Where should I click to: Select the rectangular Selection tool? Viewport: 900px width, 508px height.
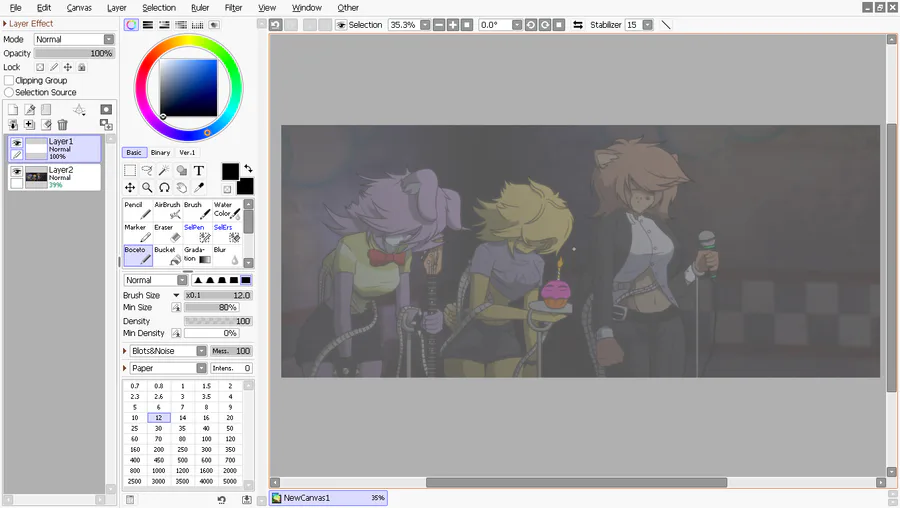click(x=130, y=170)
